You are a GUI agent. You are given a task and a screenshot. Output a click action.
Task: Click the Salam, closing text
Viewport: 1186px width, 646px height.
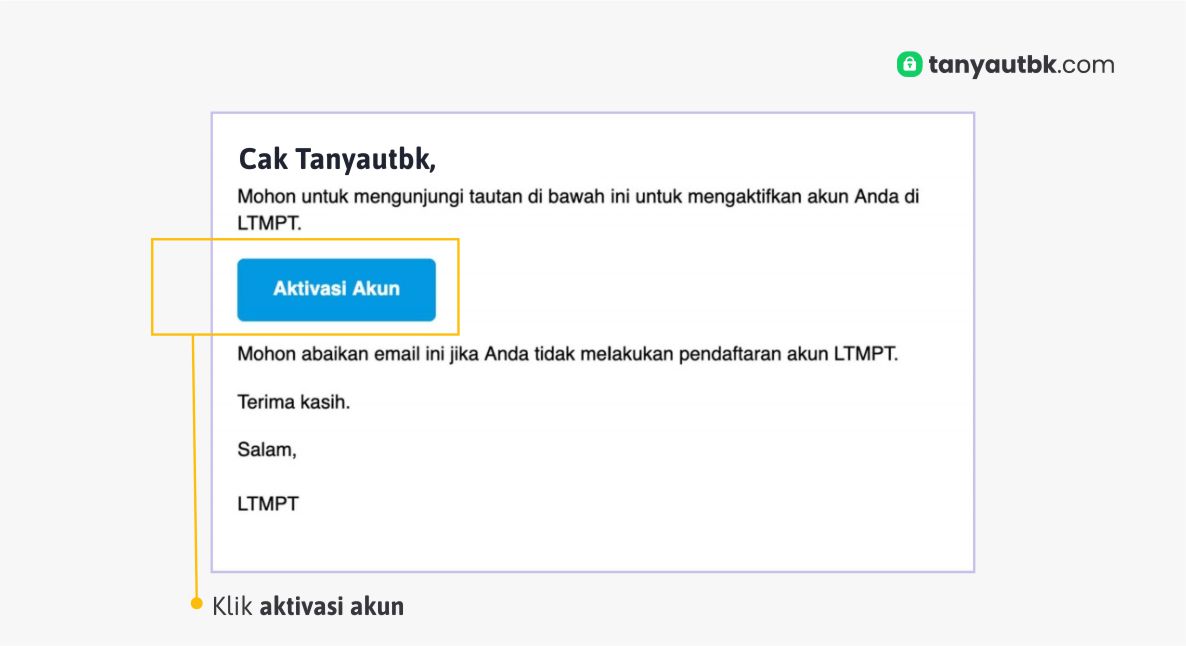point(267,450)
